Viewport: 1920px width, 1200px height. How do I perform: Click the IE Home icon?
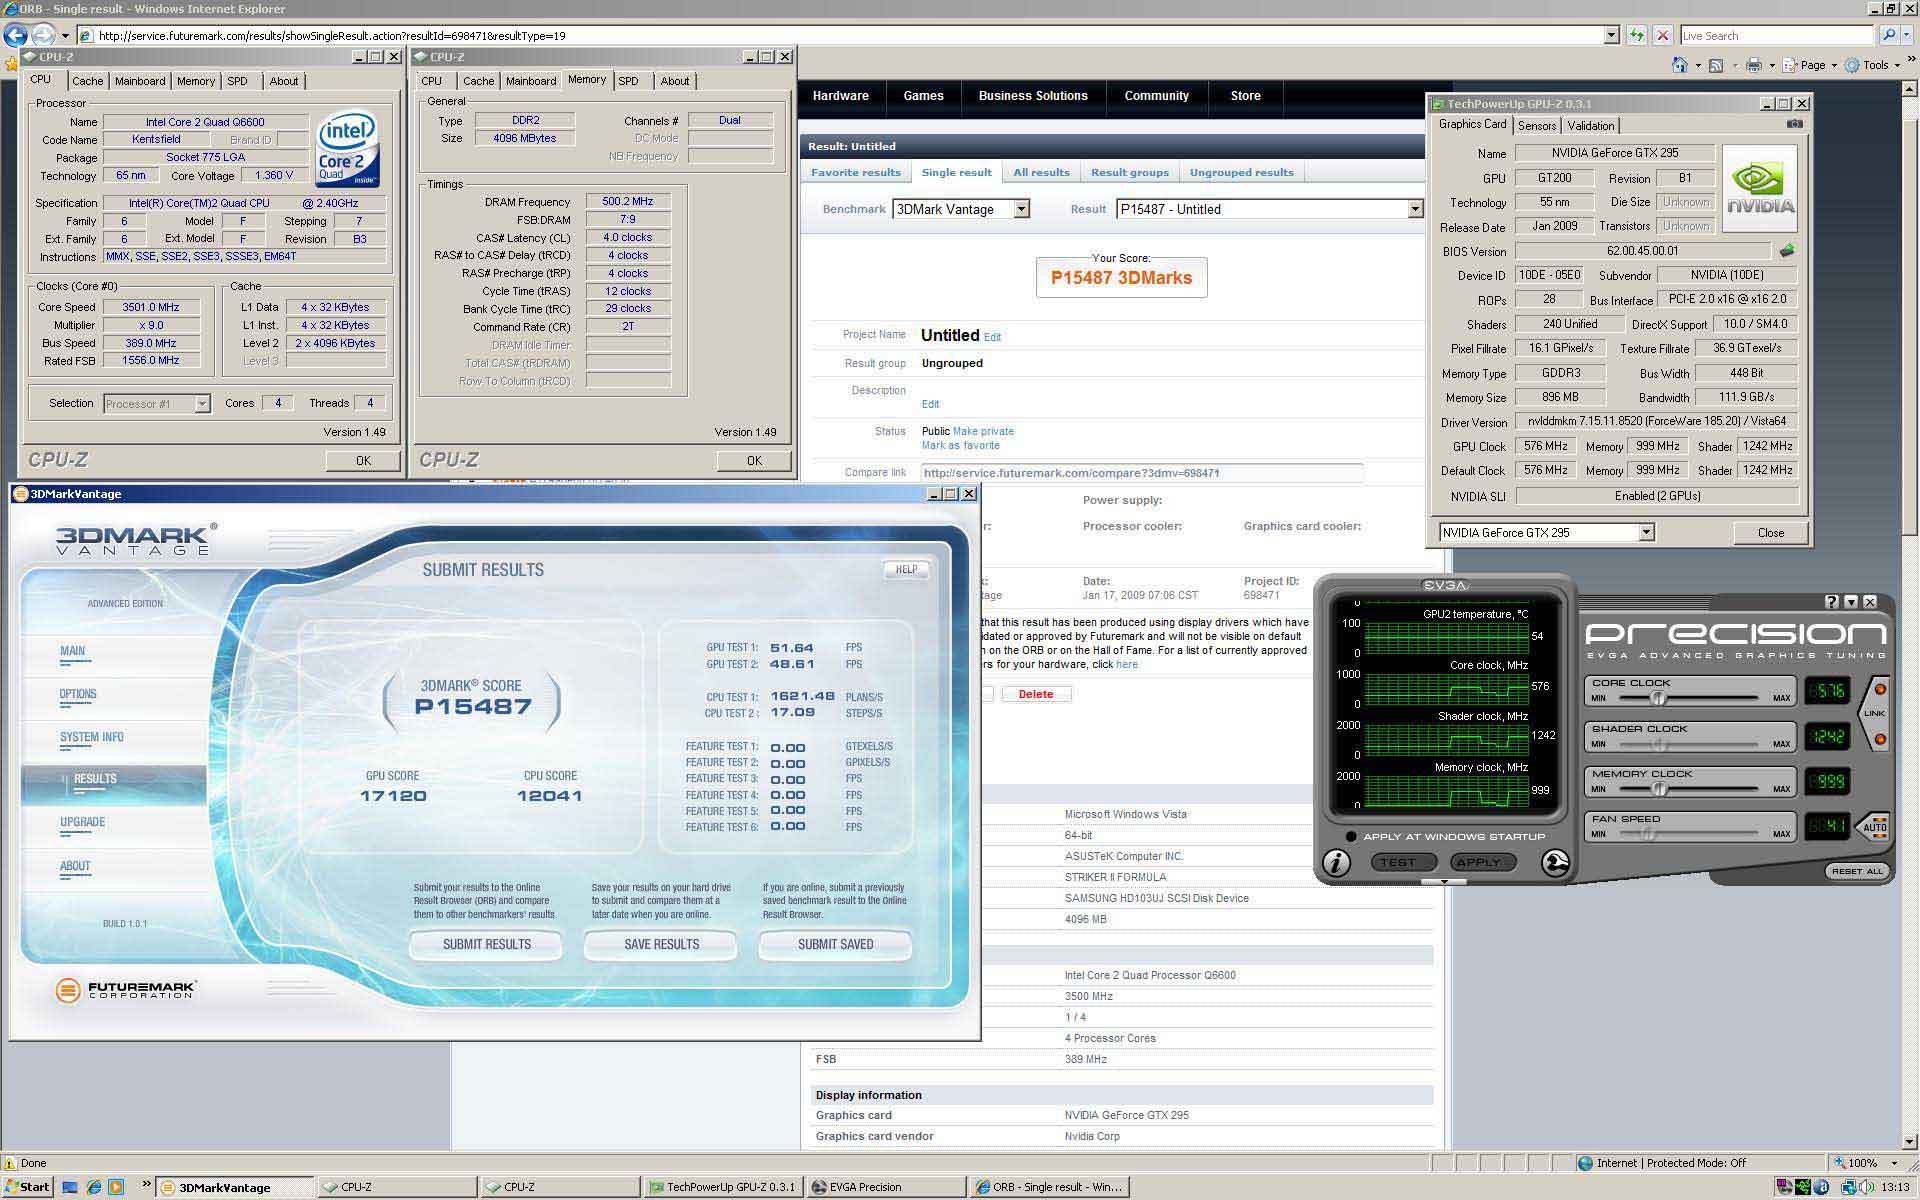(1680, 65)
